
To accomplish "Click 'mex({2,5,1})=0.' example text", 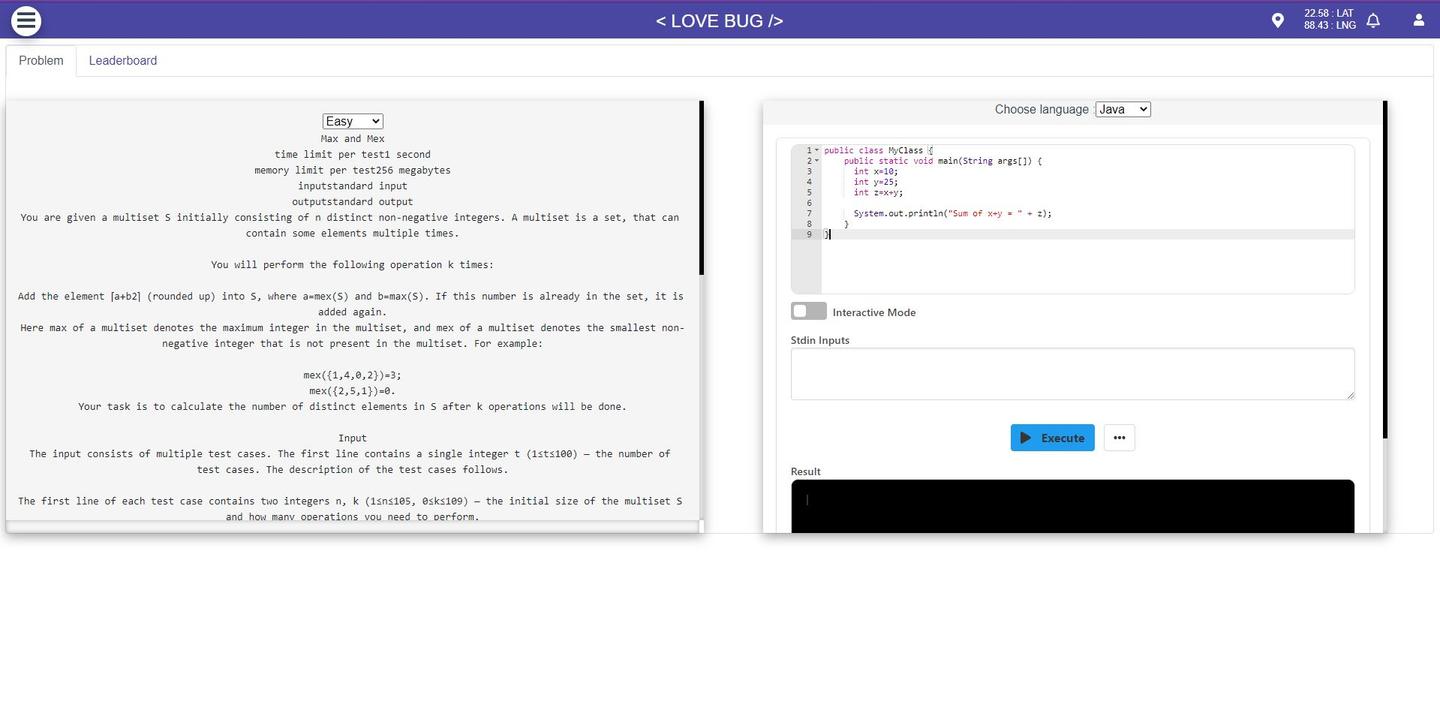I will pyautogui.click(x=353, y=391).
